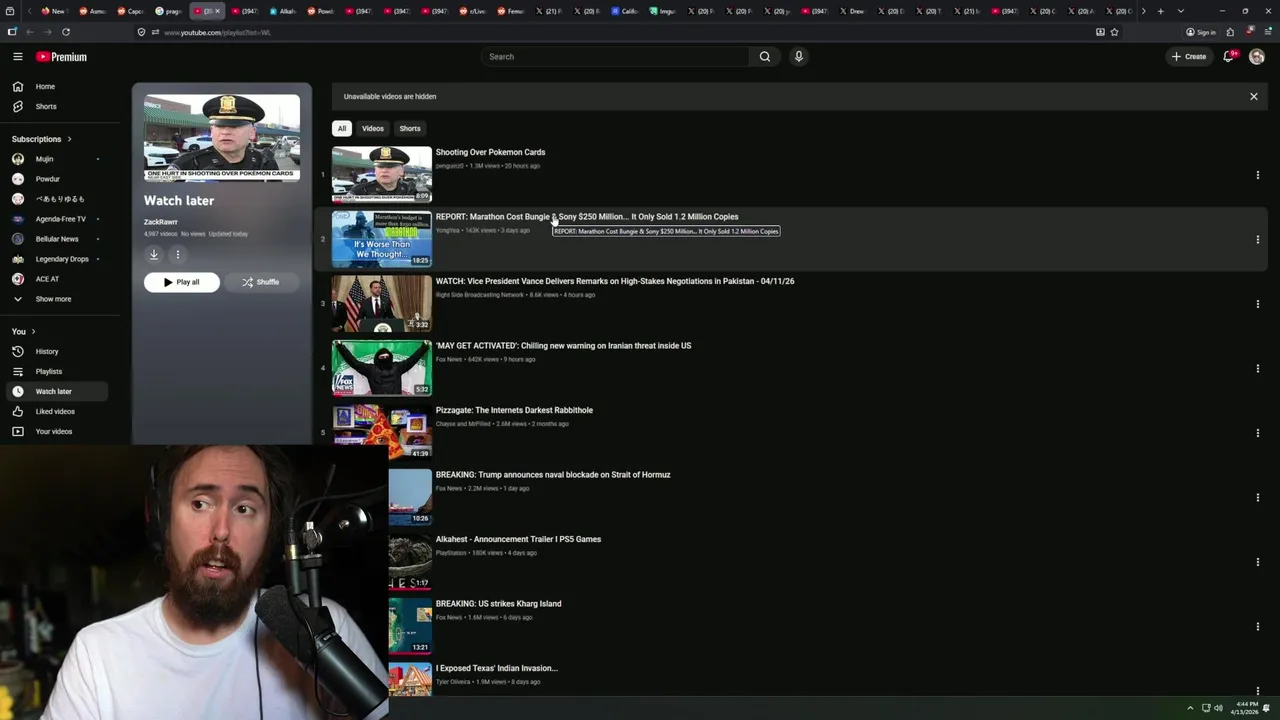Open options menu for Vance Remarks video
1280x720 pixels.
pyautogui.click(x=1257, y=304)
